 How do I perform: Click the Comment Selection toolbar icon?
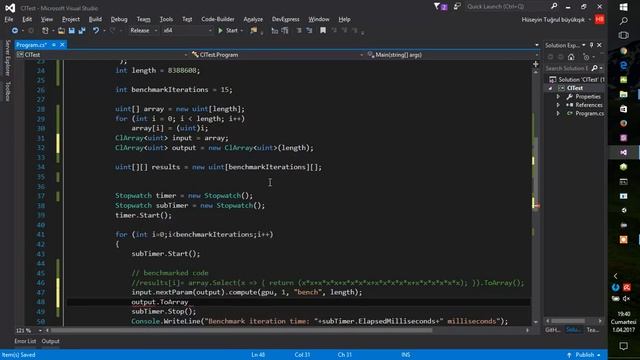coord(275,31)
